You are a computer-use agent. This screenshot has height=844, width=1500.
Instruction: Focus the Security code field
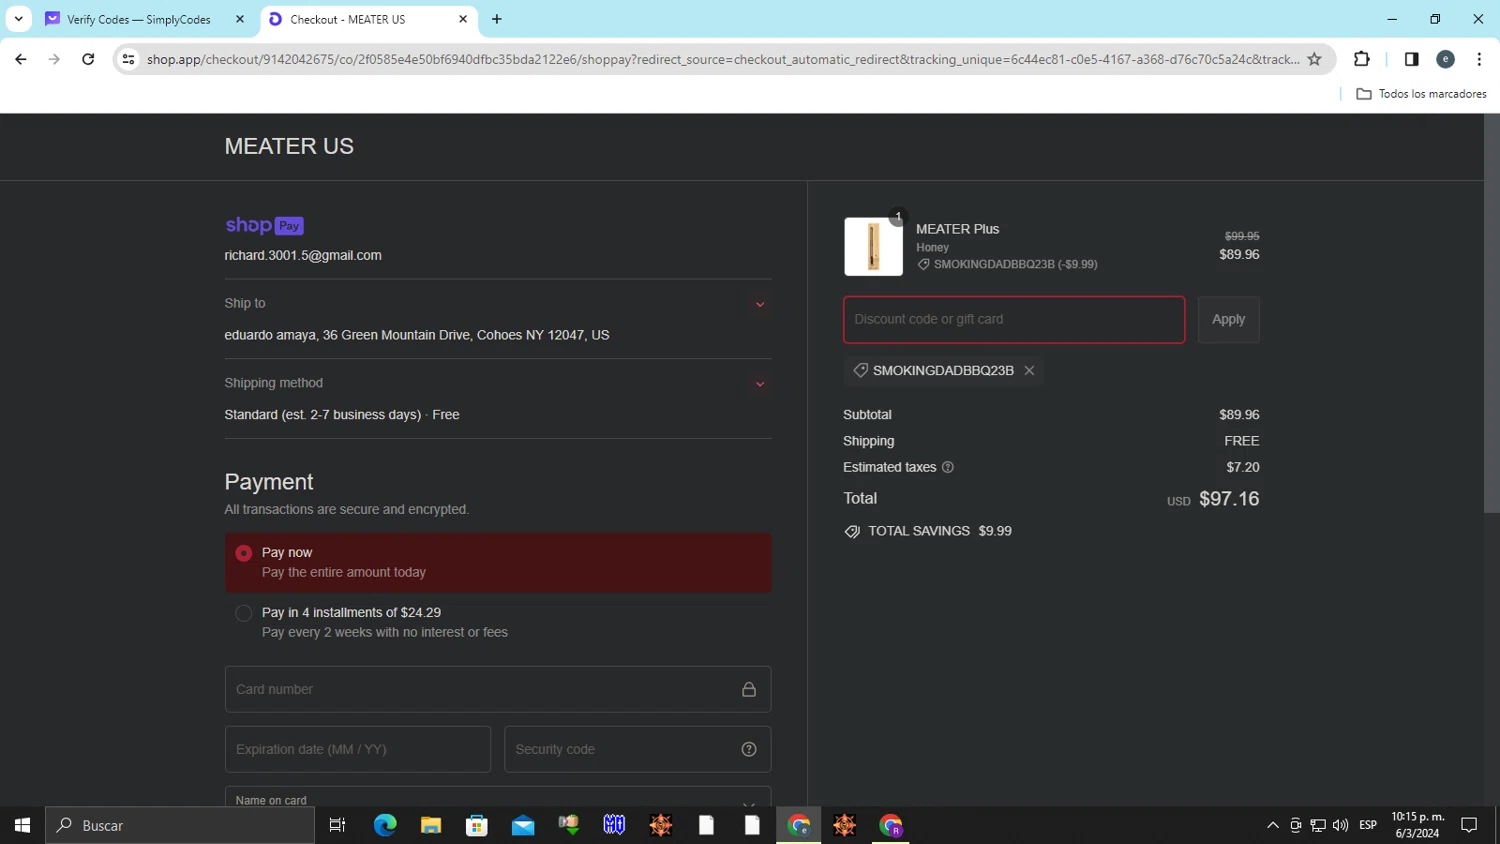pos(638,749)
